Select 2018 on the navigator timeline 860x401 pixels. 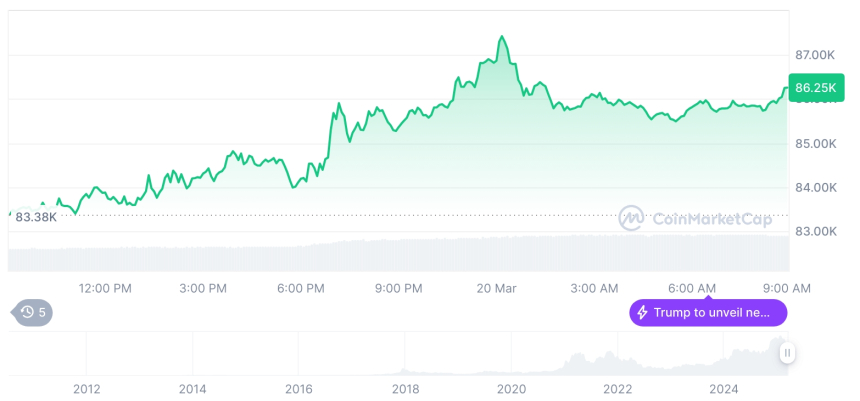(x=405, y=389)
